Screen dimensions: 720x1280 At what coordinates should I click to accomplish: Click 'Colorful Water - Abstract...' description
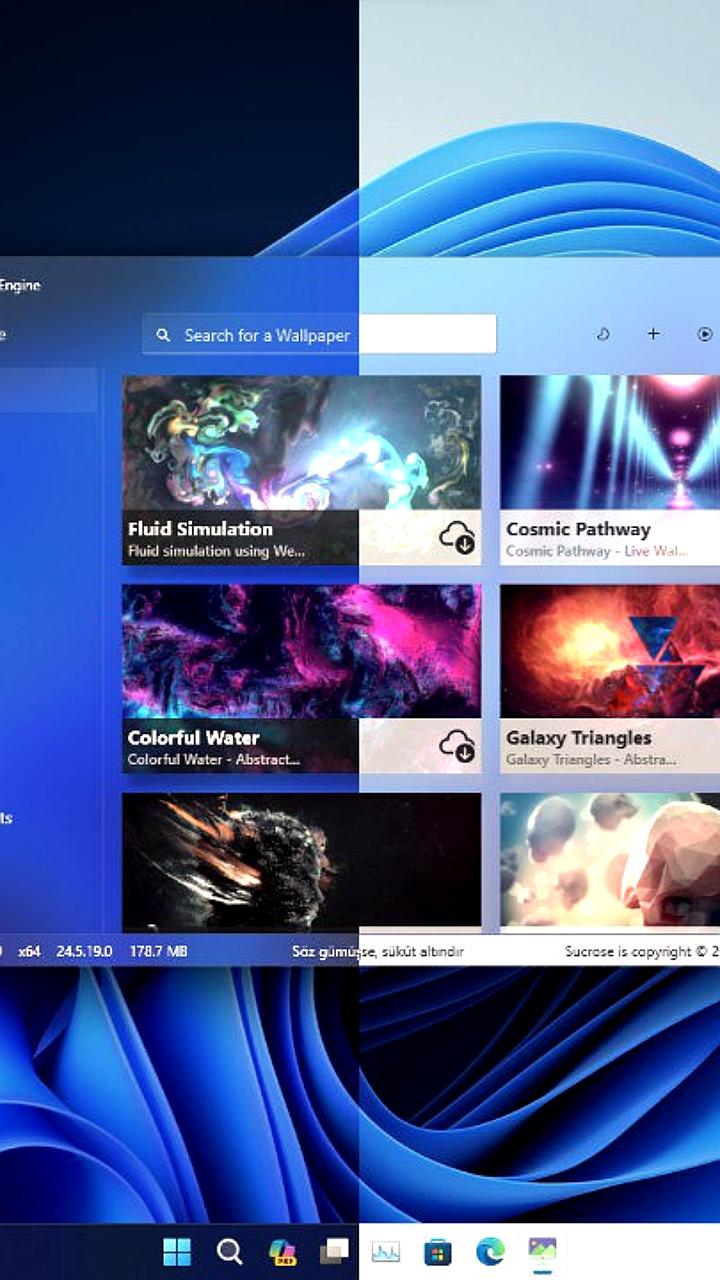coord(214,760)
